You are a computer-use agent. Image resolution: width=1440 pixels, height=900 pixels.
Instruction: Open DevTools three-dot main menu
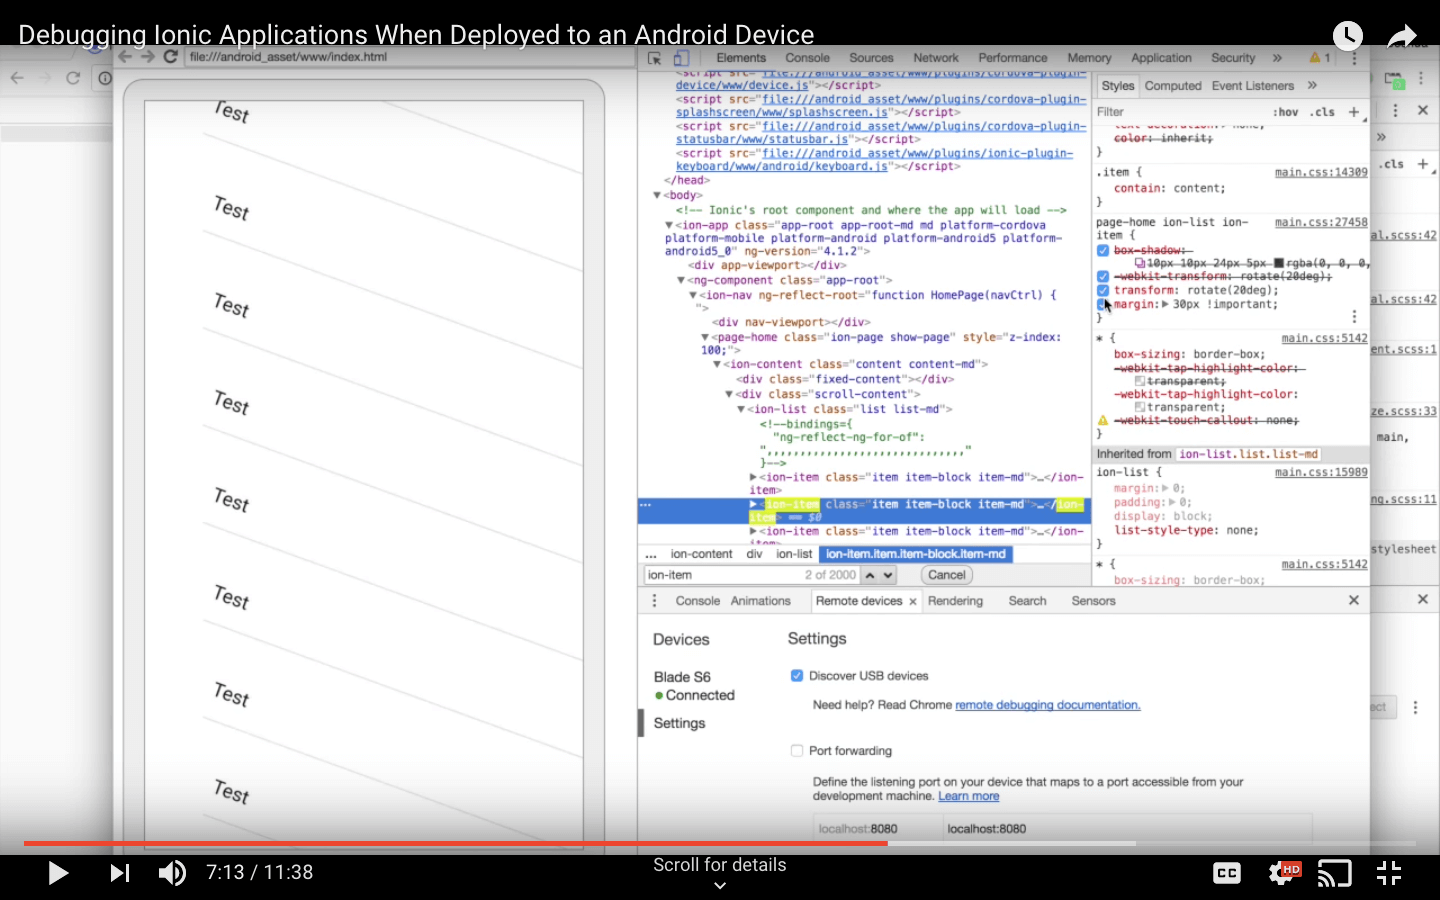[1354, 58]
